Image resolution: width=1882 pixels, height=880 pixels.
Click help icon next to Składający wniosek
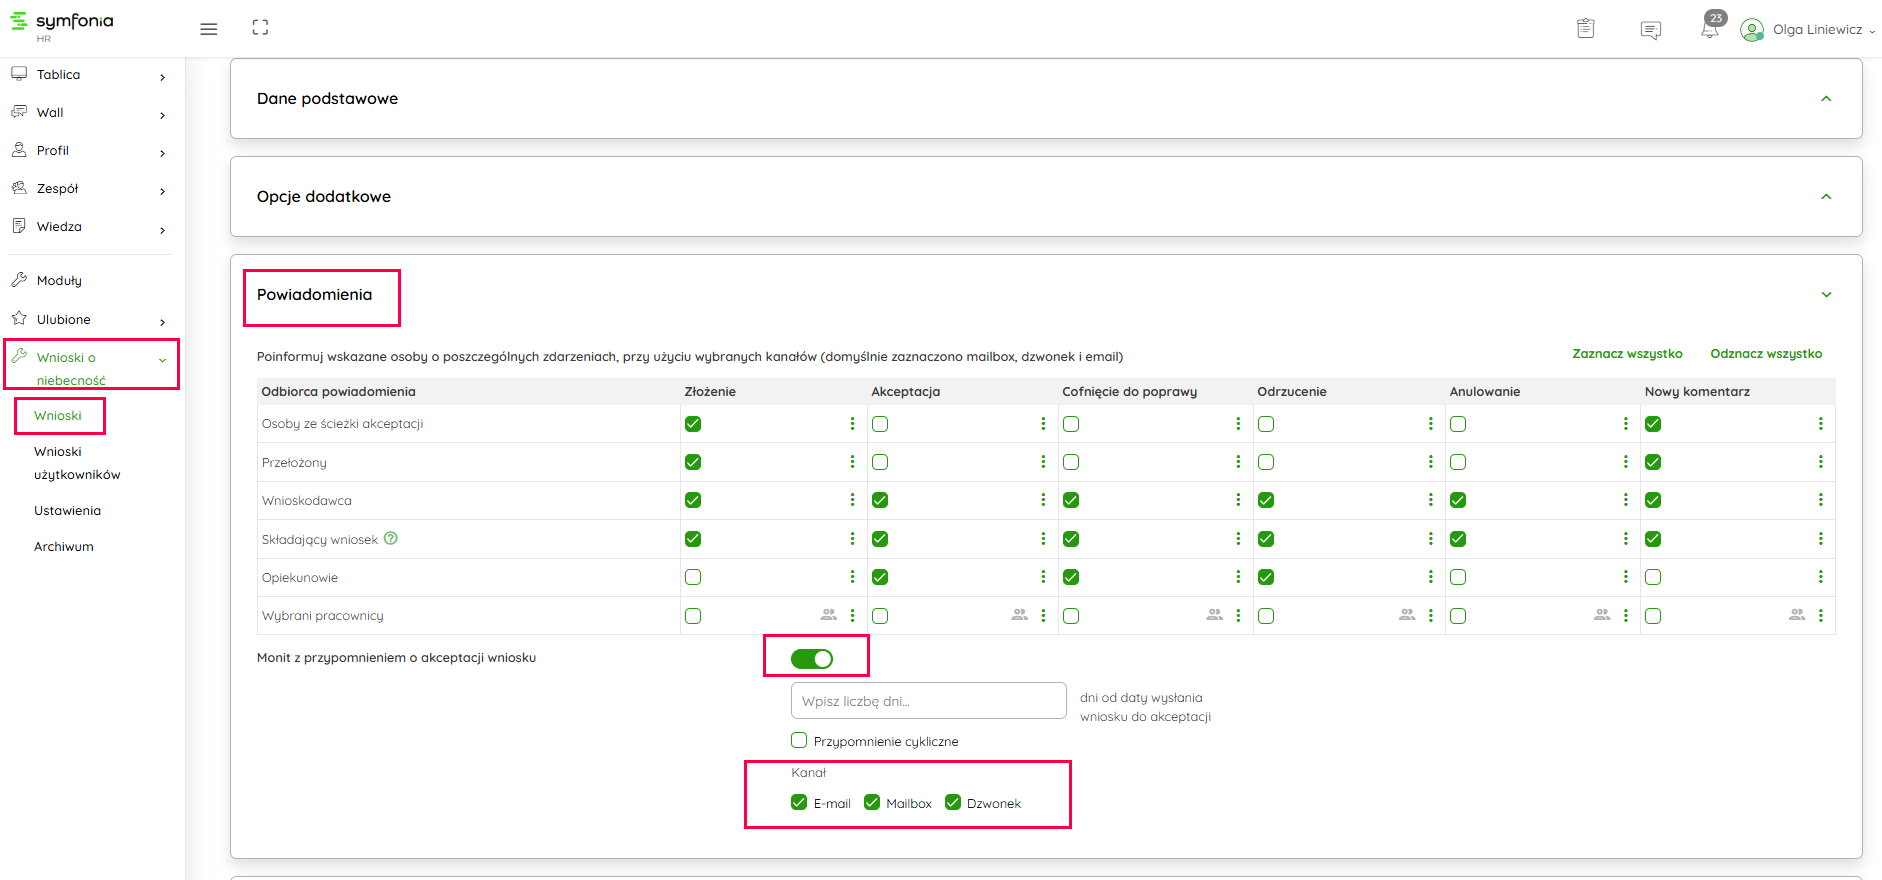(391, 538)
